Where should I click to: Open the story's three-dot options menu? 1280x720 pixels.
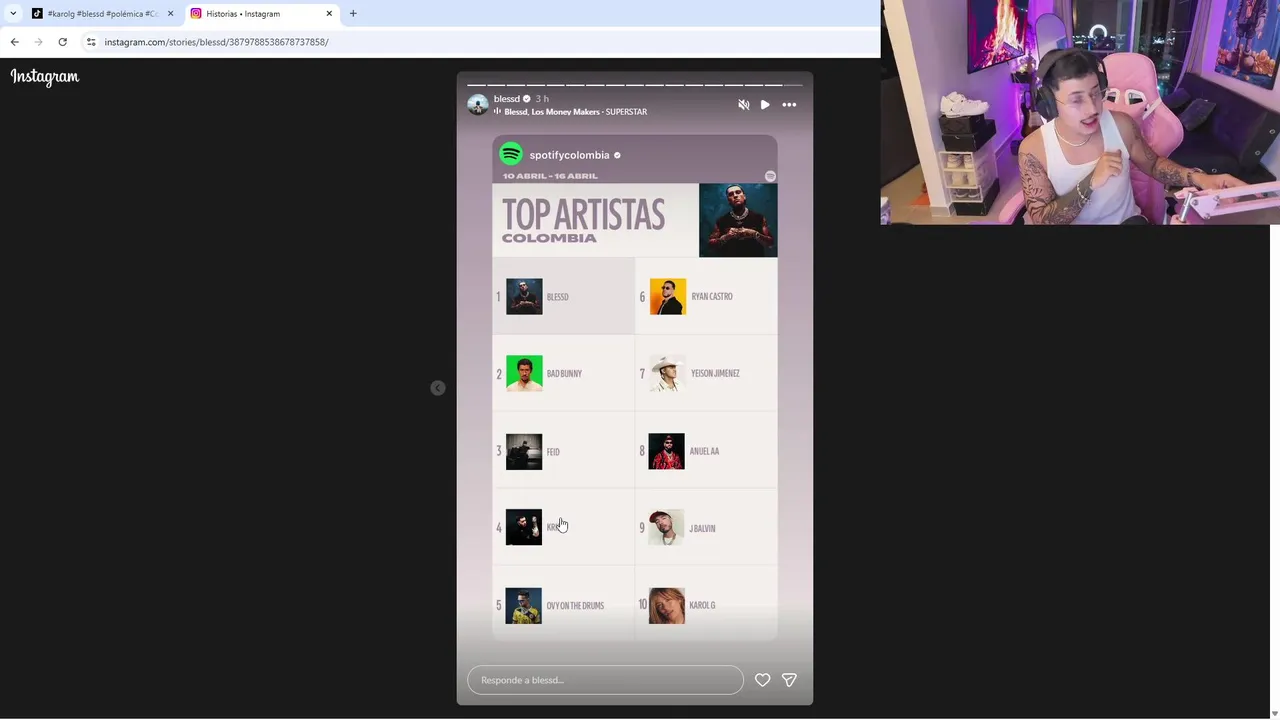tap(789, 104)
